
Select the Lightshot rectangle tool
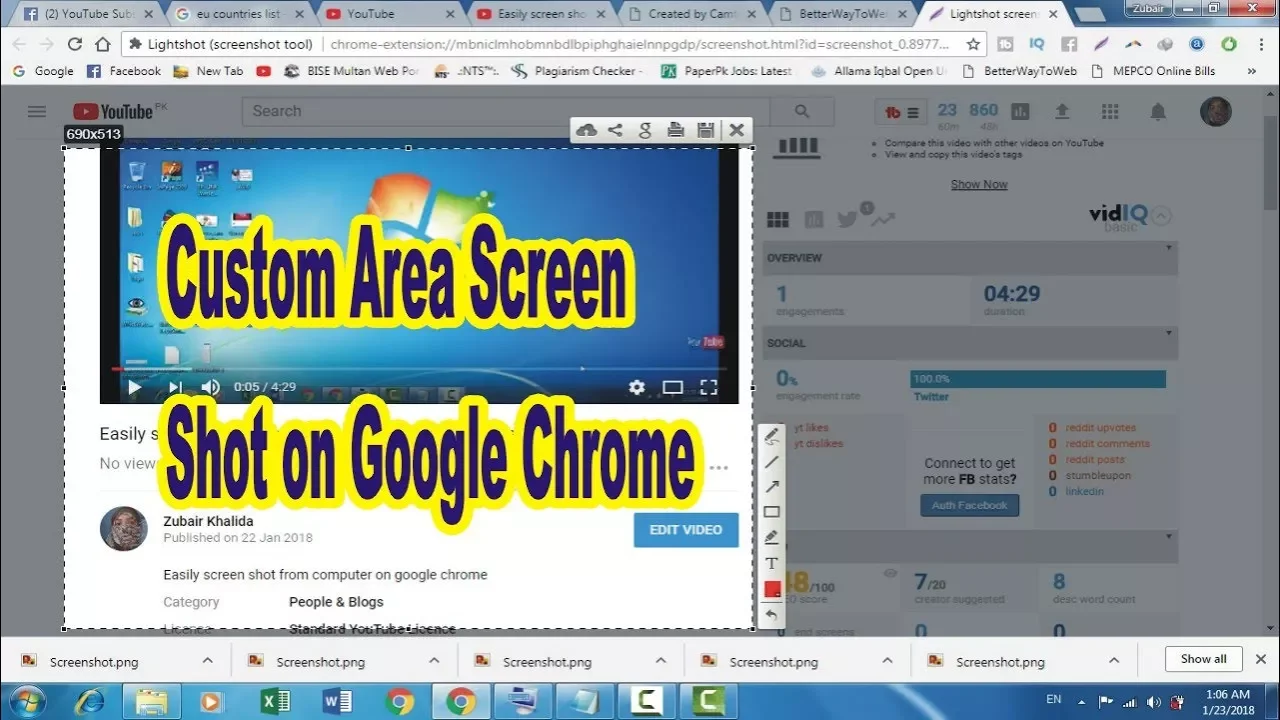tap(772, 512)
